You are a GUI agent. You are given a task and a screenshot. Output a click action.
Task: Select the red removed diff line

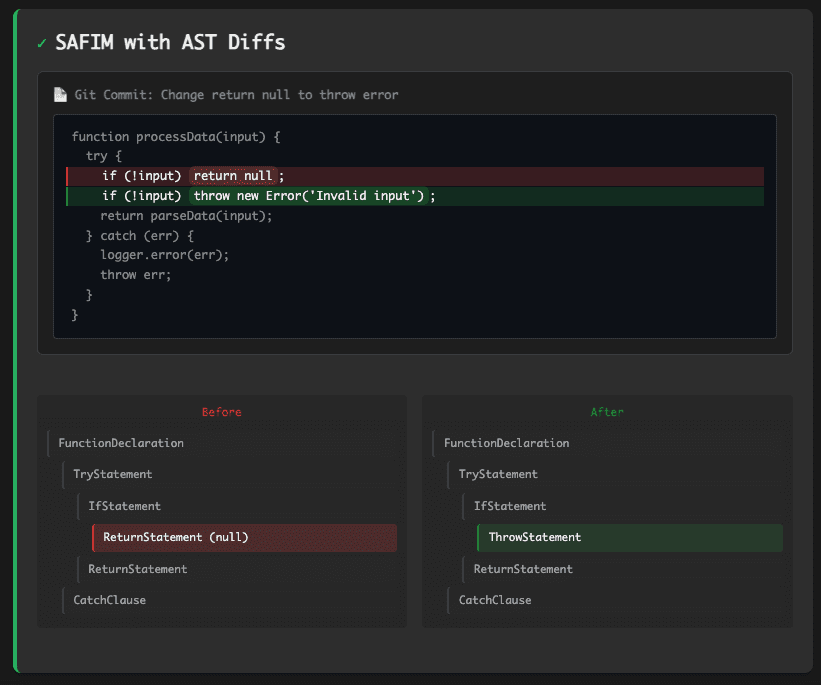(x=520, y=176)
